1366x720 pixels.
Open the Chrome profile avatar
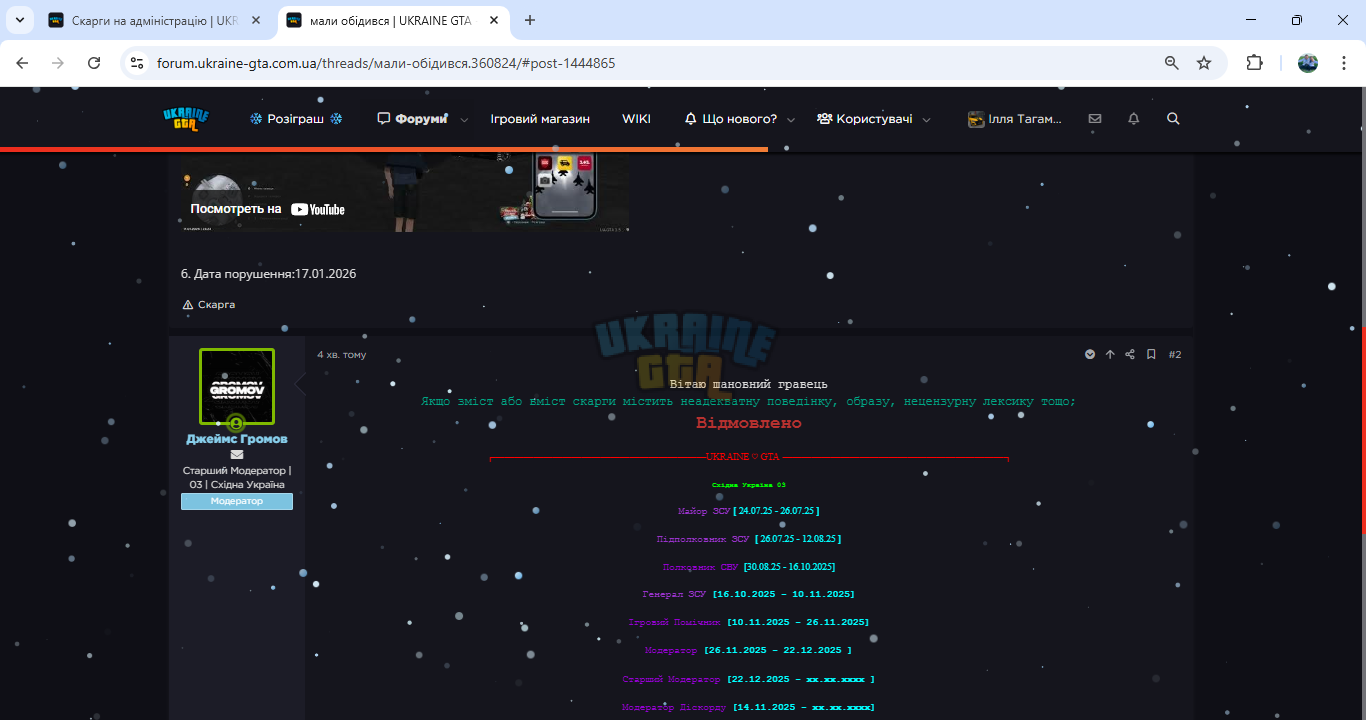[x=1308, y=63]
